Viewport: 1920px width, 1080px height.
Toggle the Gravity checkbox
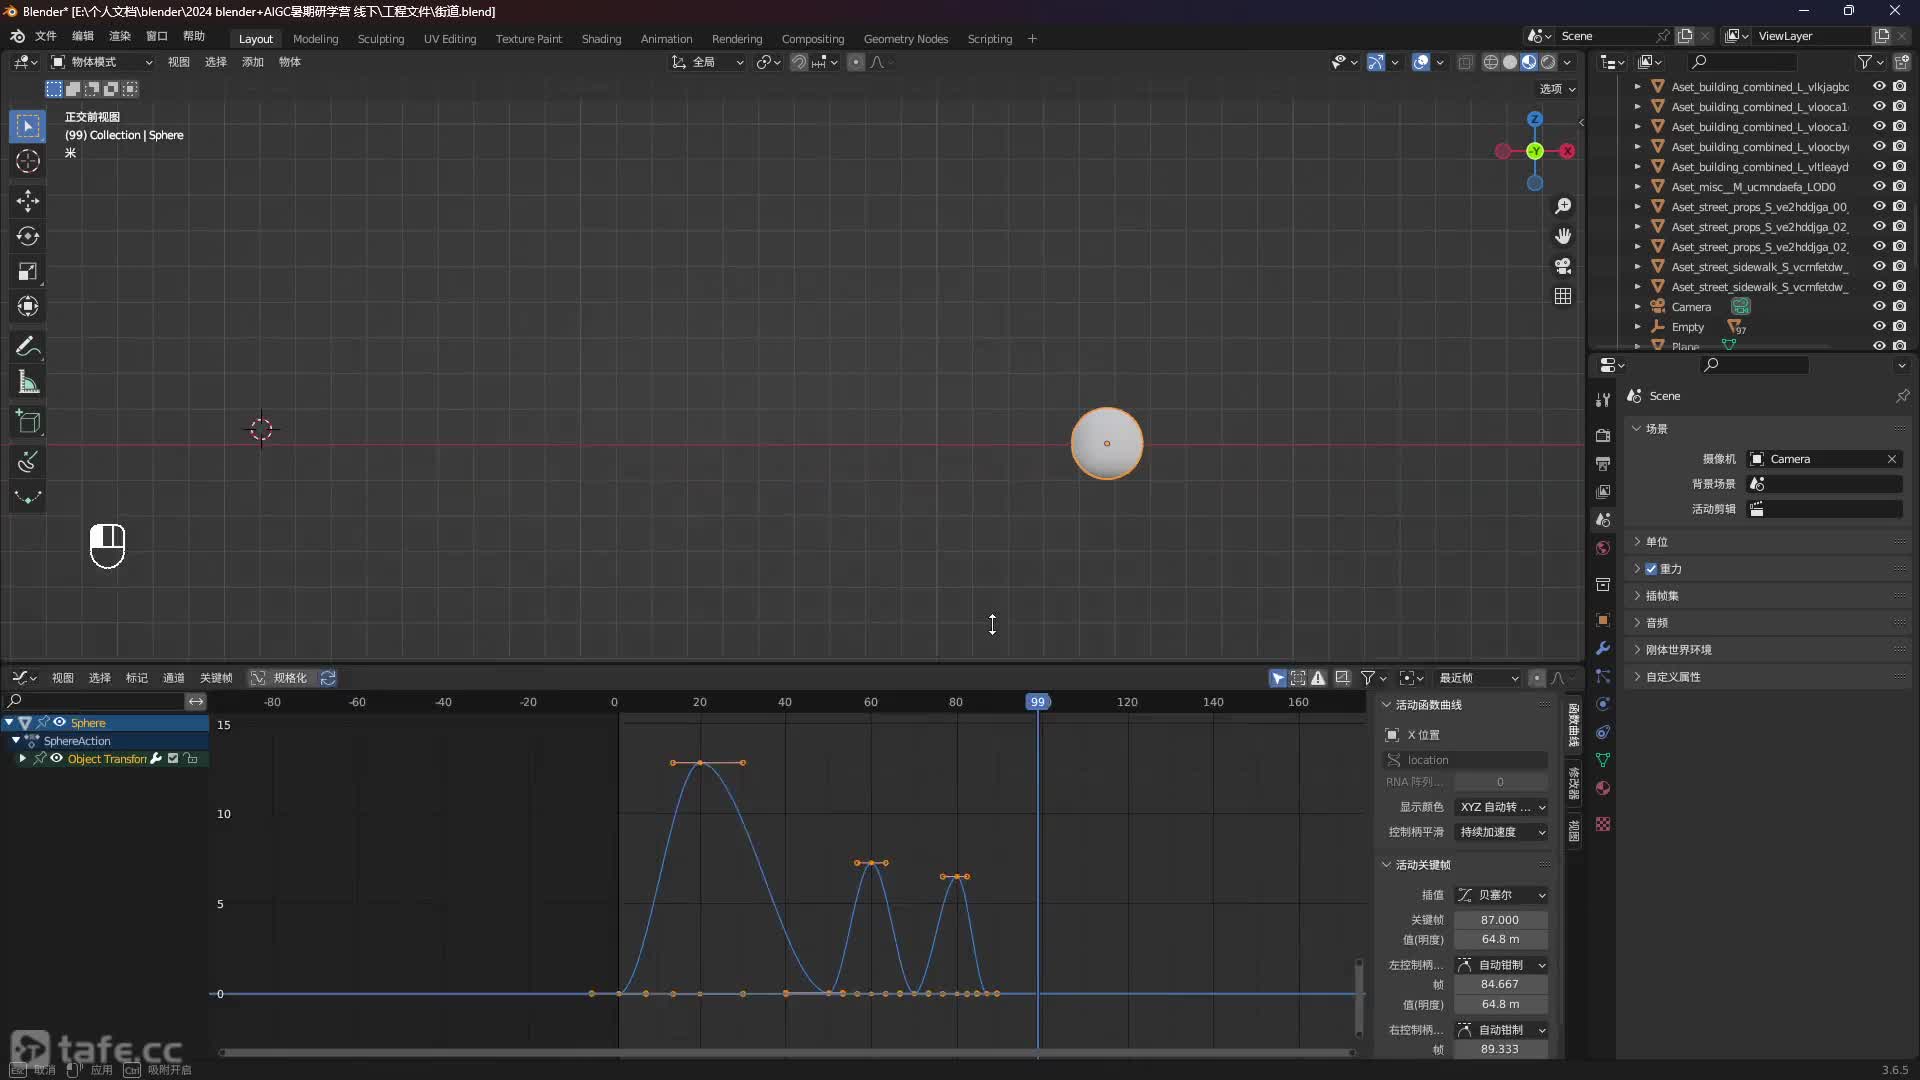click(x=1651, y=569)
